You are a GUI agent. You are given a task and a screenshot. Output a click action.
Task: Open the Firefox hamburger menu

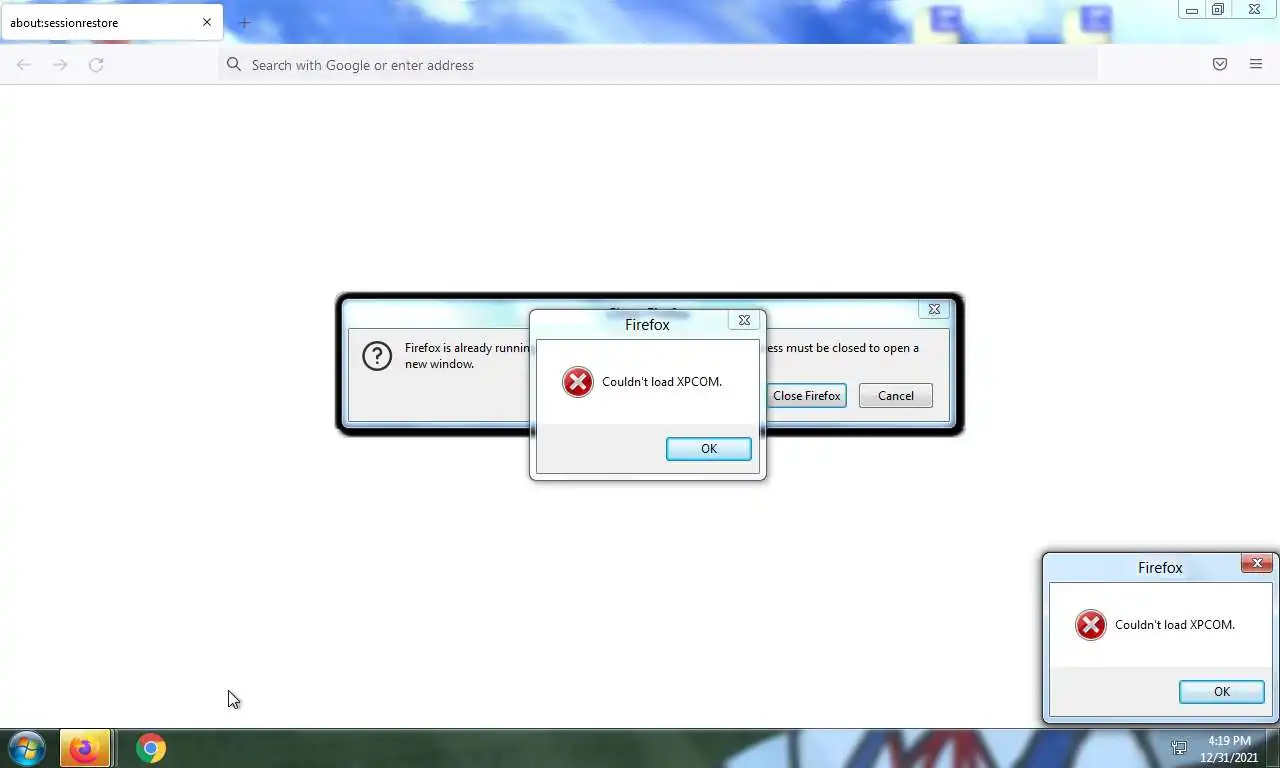pyautogui.click(x=1256, y=65)
